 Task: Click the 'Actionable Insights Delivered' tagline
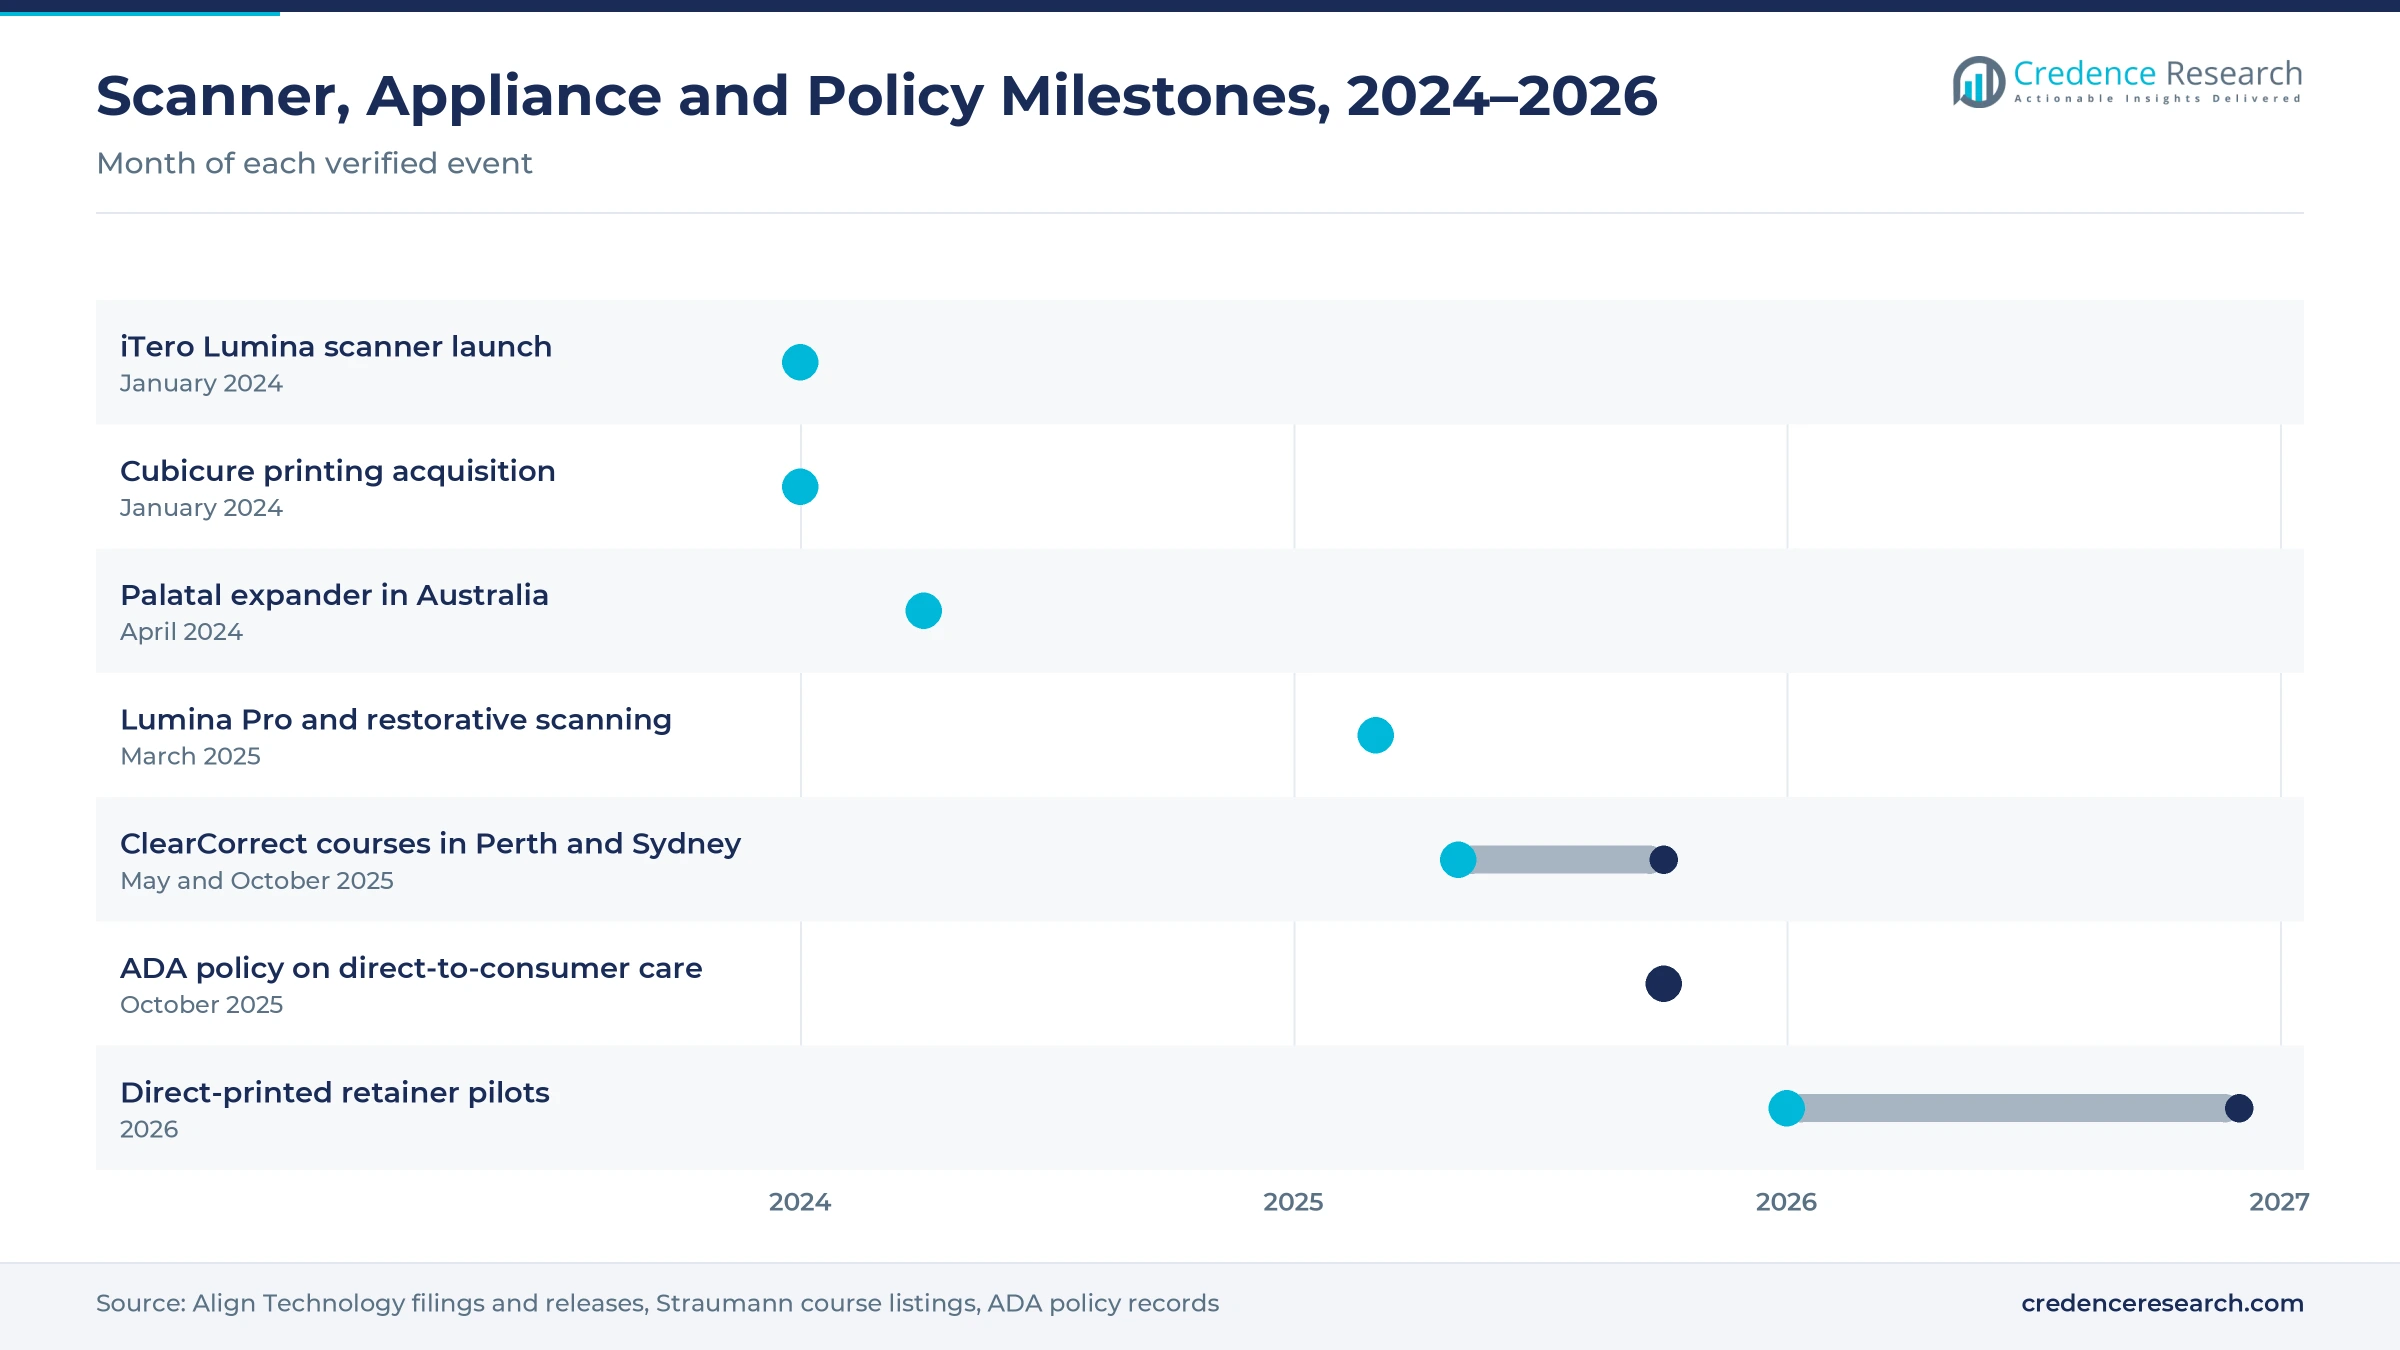pyautogui.click(x=2158, y=99)
